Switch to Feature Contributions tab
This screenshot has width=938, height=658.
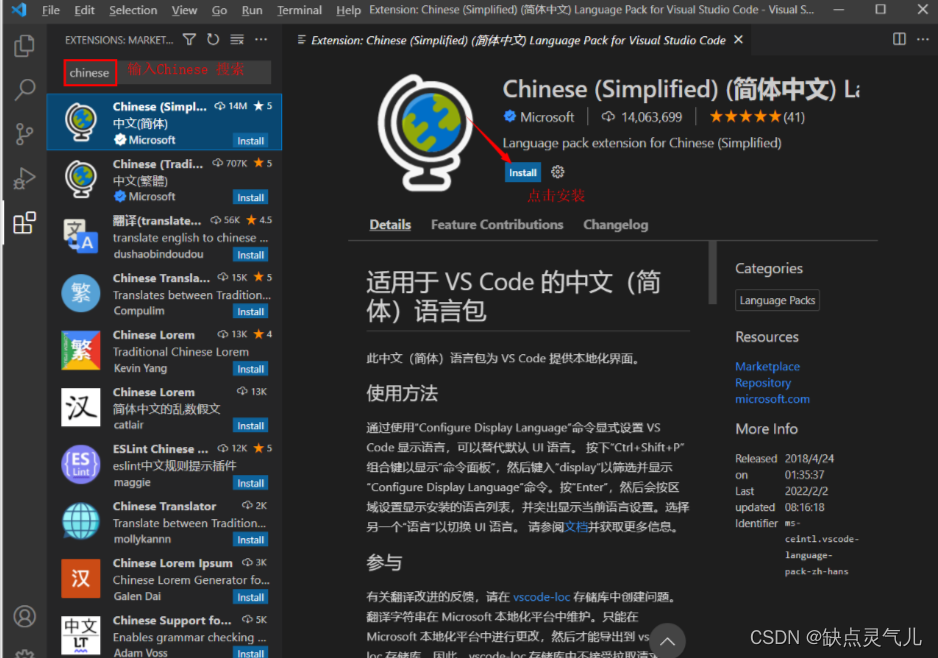(497, 225)
